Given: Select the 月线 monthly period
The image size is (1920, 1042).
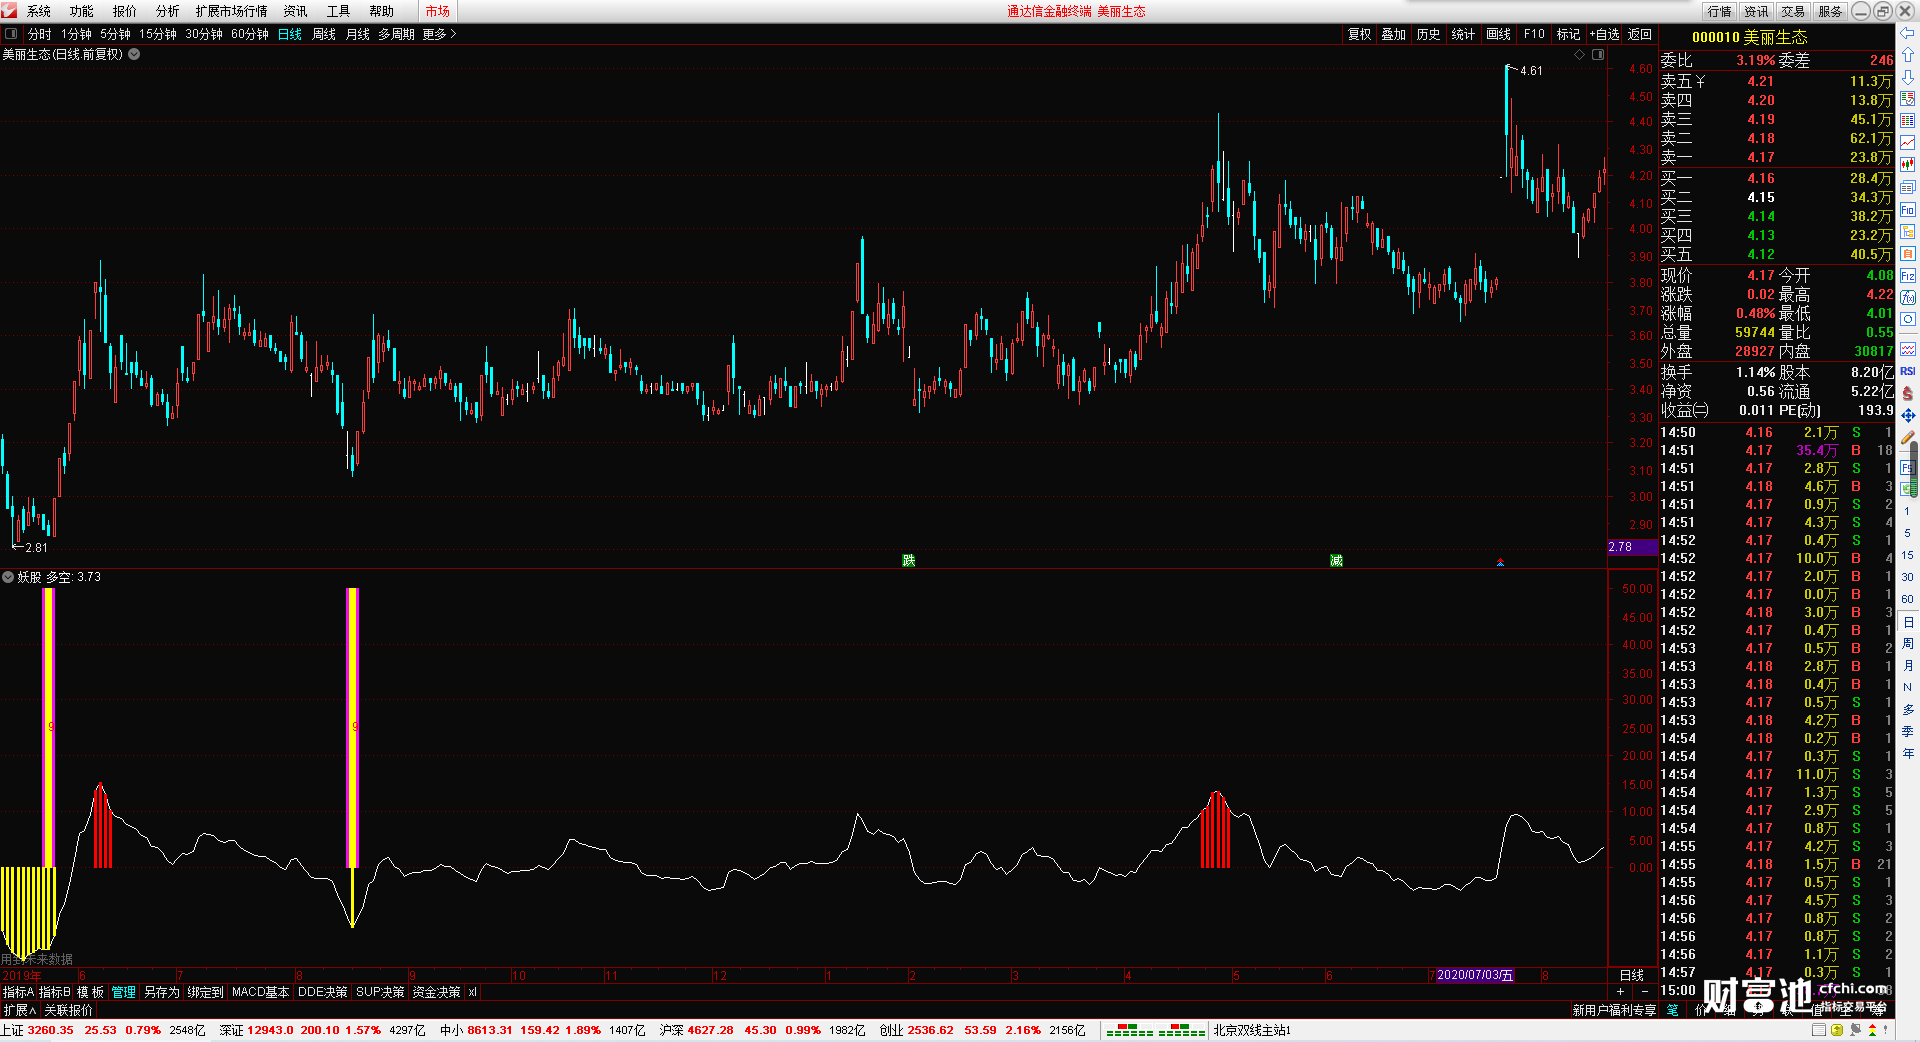Looking at the screenshot, I should pyautogui.click(x=358, y=34).
